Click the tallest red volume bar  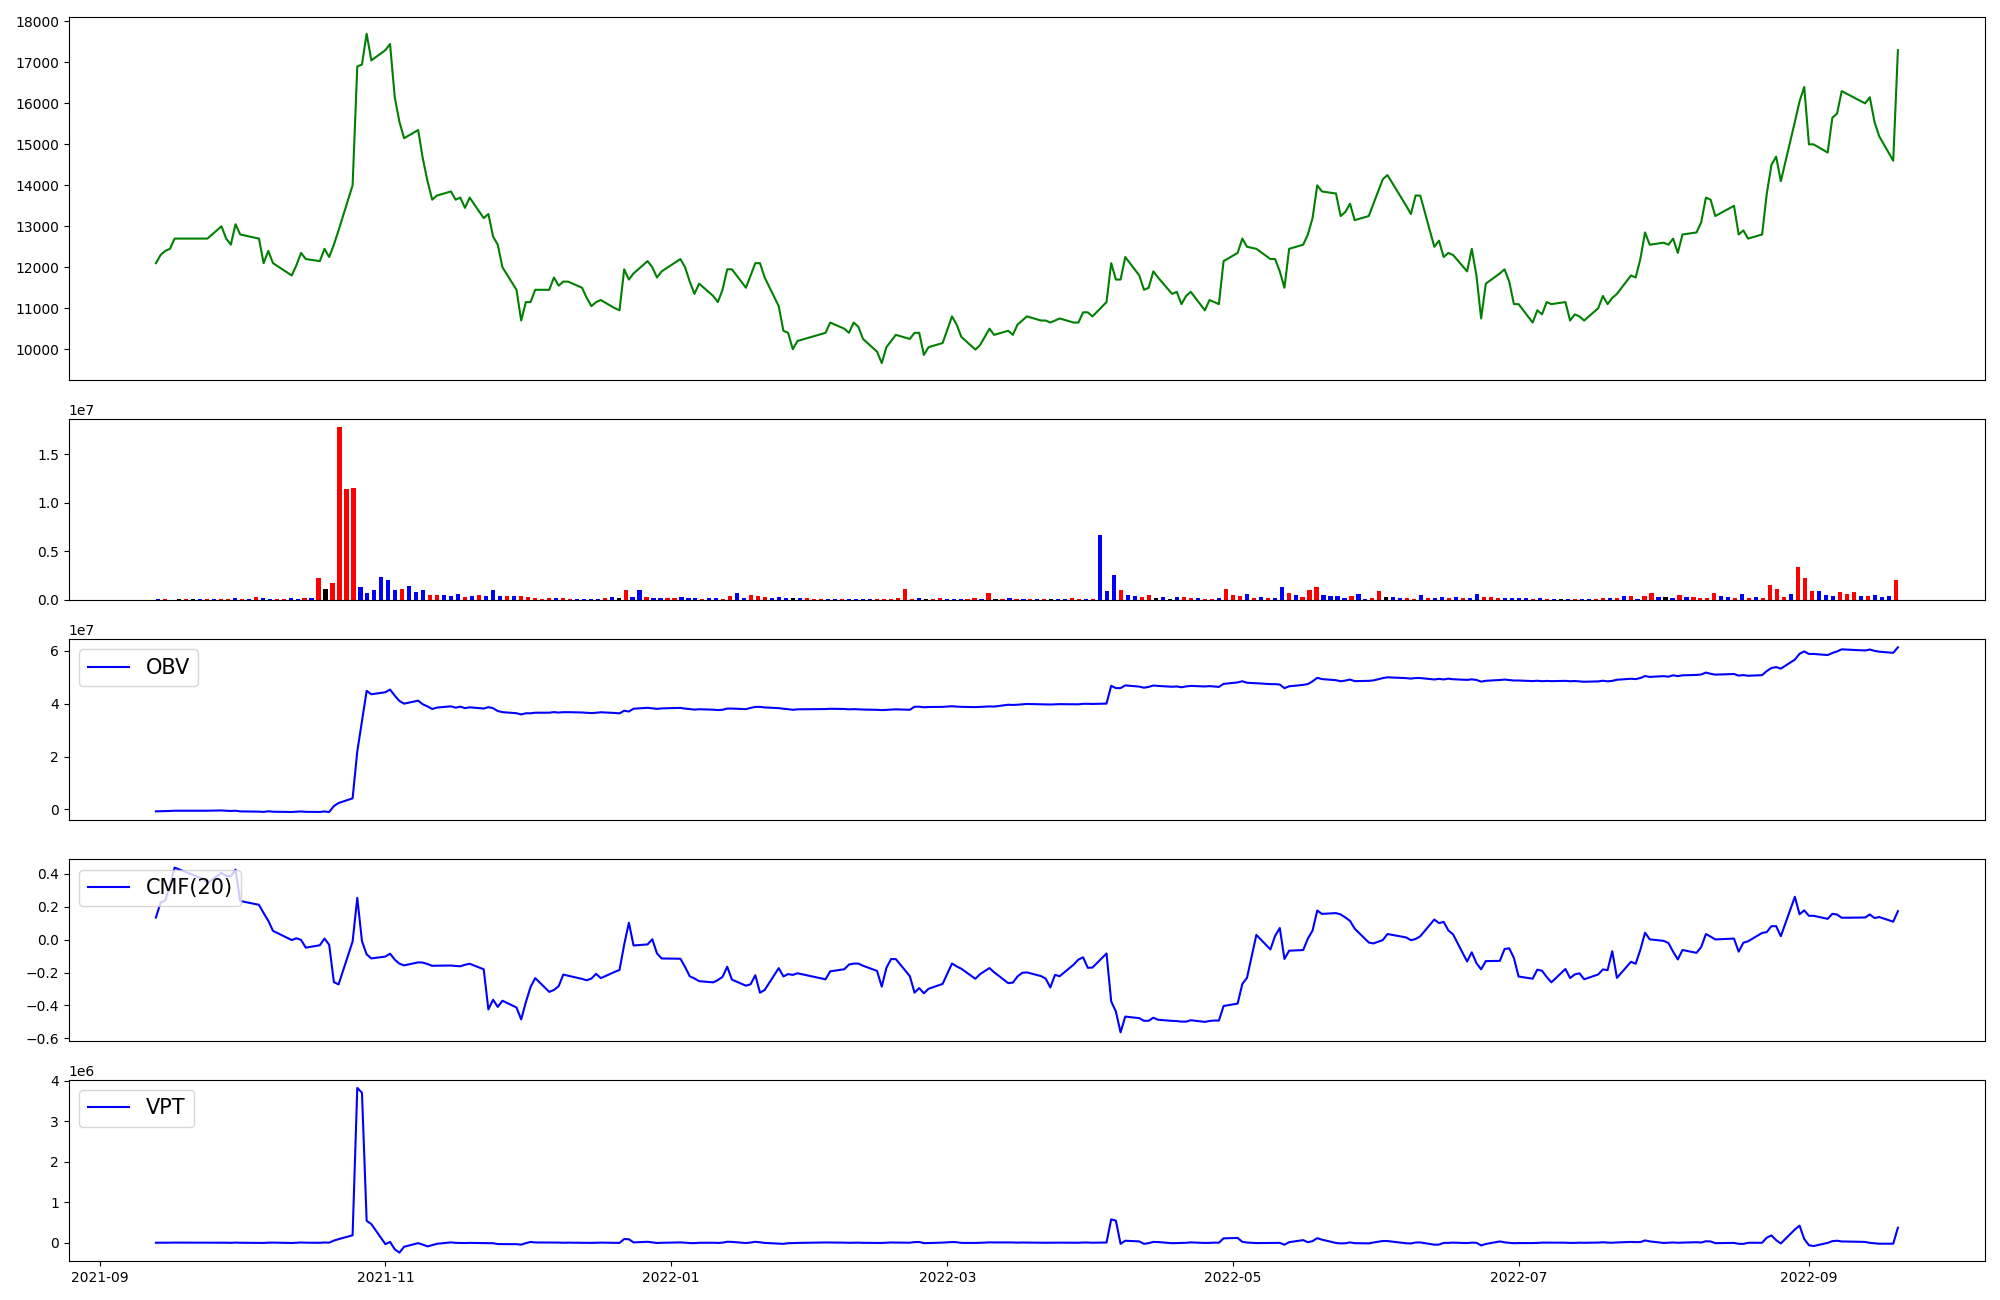pyautogui.click(x=339, y=515)
